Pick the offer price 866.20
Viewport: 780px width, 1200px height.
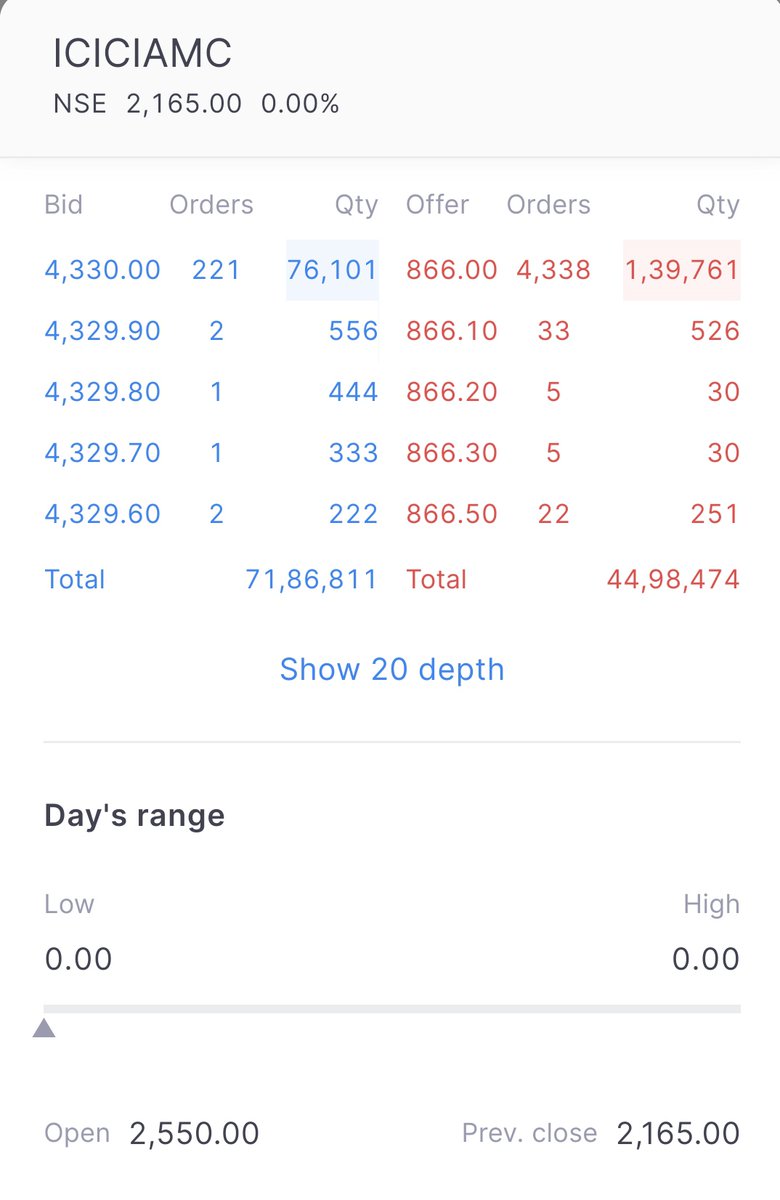pyautogui.click(x=452, y=392)
